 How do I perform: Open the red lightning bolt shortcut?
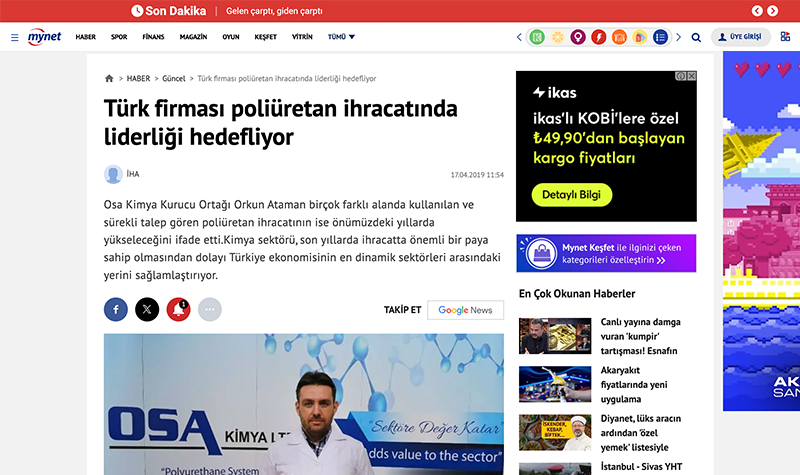click(x=599, y=37)
